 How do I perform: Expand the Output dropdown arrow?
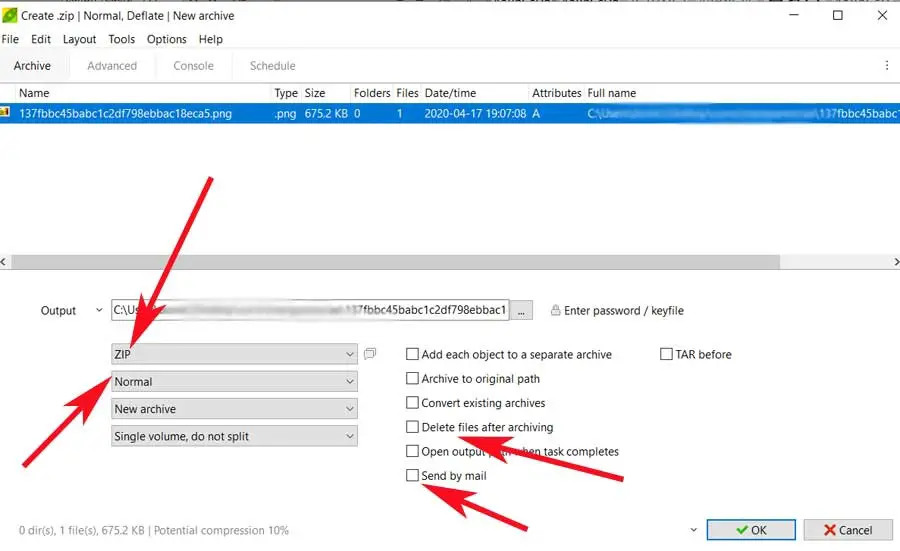coord(99,310)
